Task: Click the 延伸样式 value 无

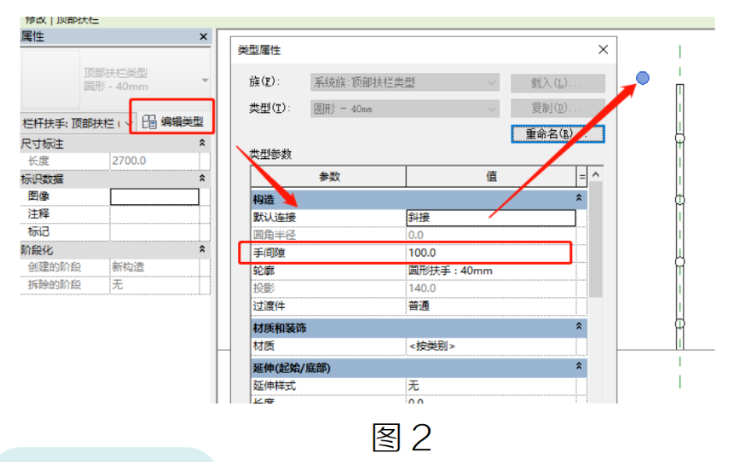Action: click(x=491, y=386)
